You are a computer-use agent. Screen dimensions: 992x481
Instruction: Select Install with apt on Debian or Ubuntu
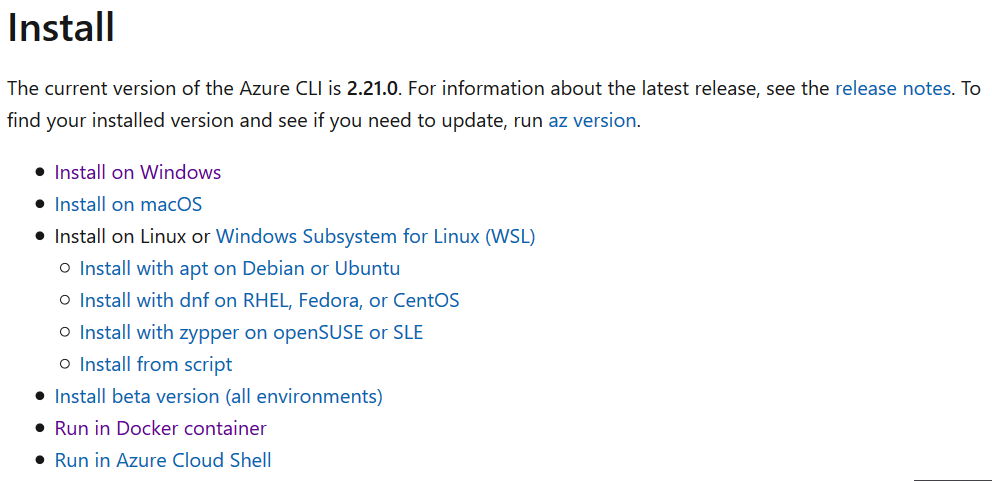[239, 268]
